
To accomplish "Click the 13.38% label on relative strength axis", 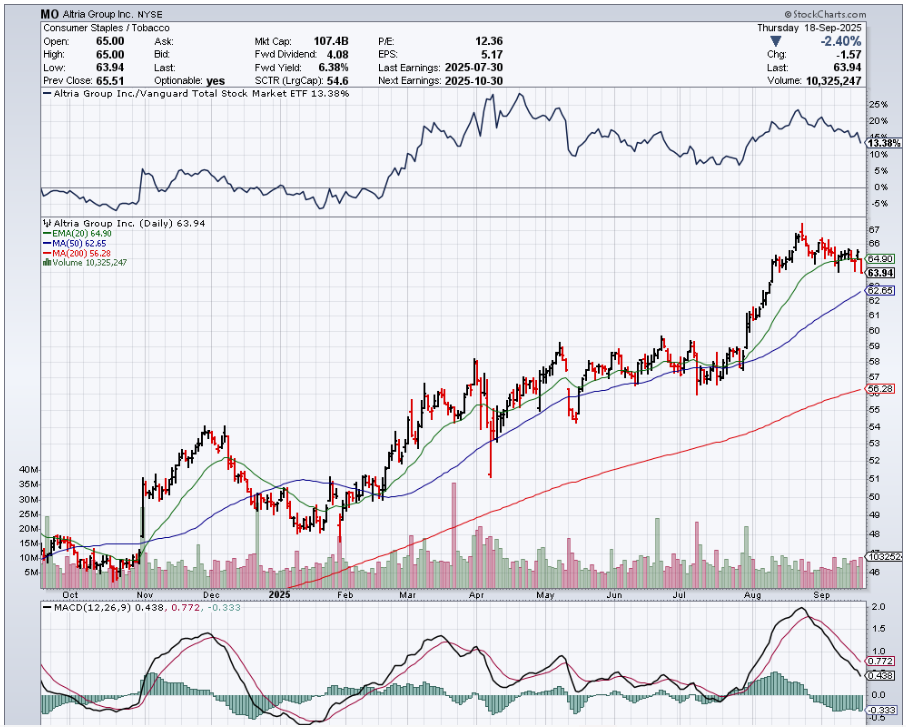I will 885,143.
